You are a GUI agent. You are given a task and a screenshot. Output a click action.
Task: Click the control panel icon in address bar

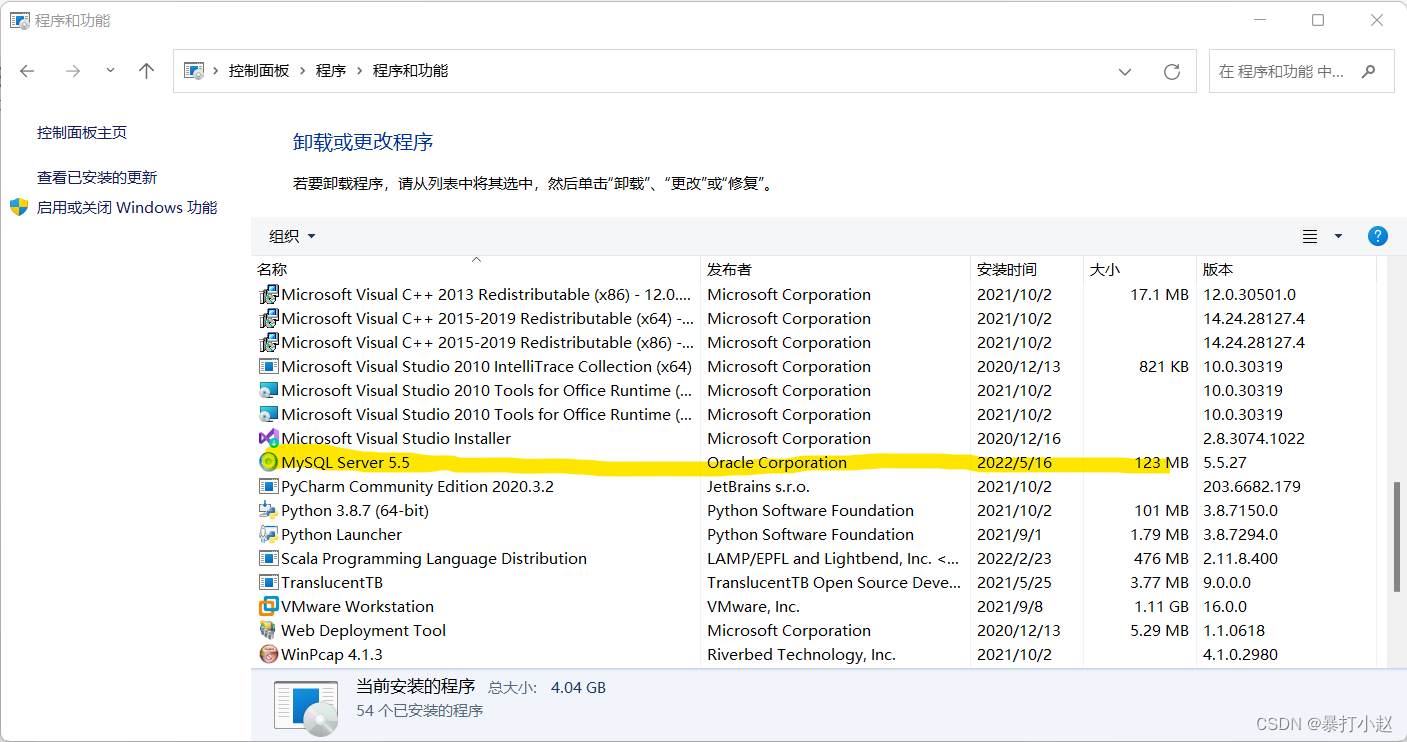point(194,71)
